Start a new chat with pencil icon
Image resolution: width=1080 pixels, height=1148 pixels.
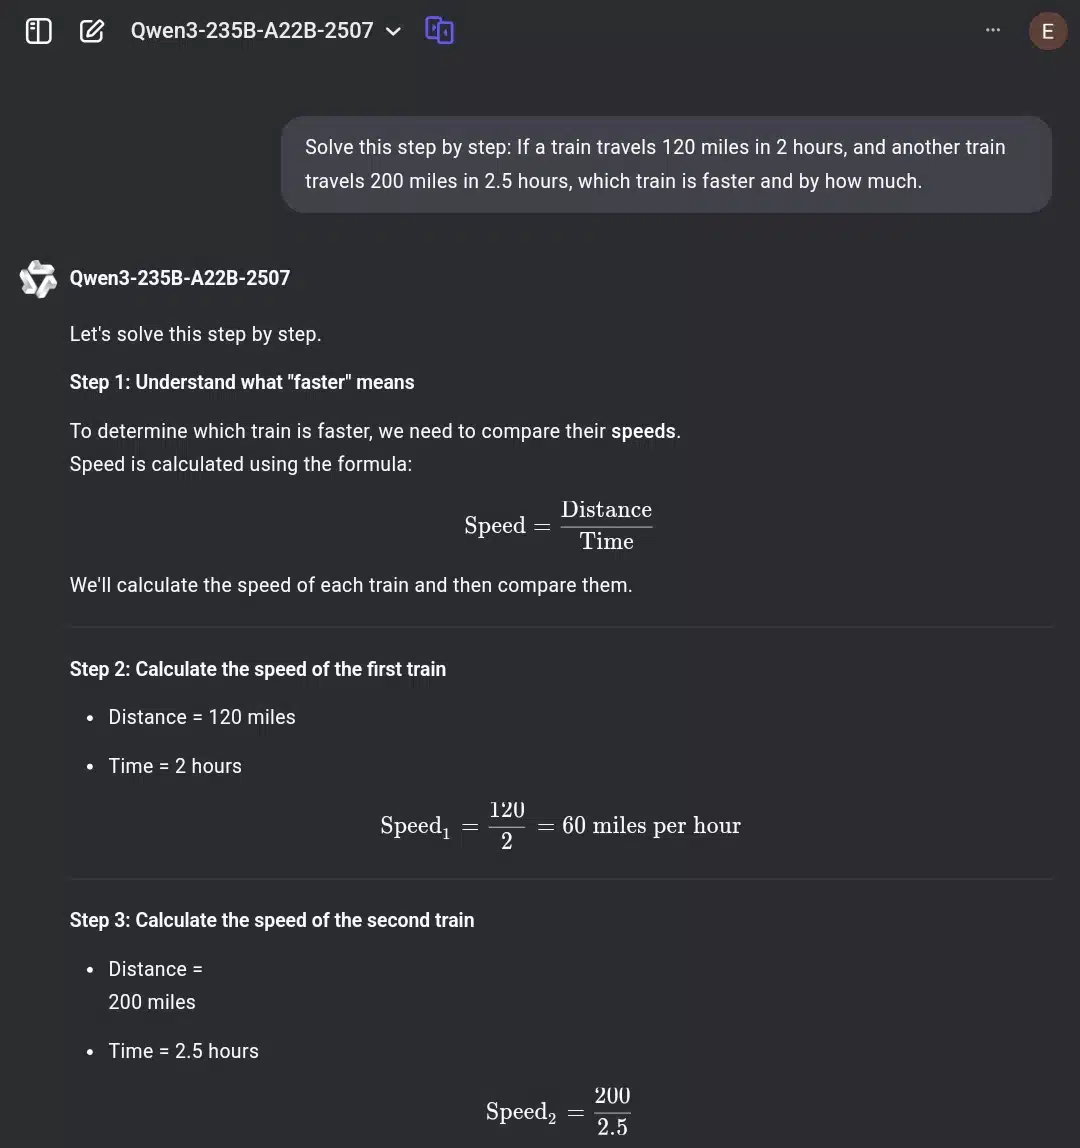(x=92, y=31)
